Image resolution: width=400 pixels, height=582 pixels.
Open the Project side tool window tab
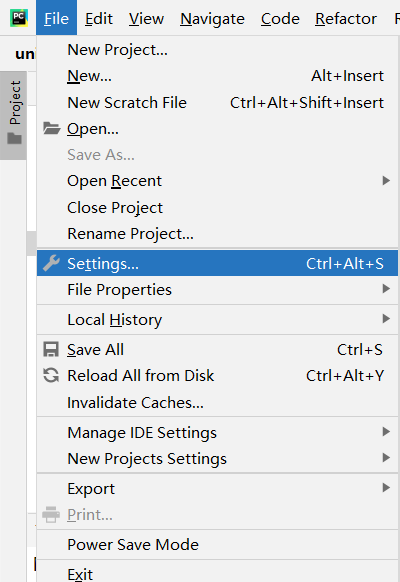click(x=13, y=115)
